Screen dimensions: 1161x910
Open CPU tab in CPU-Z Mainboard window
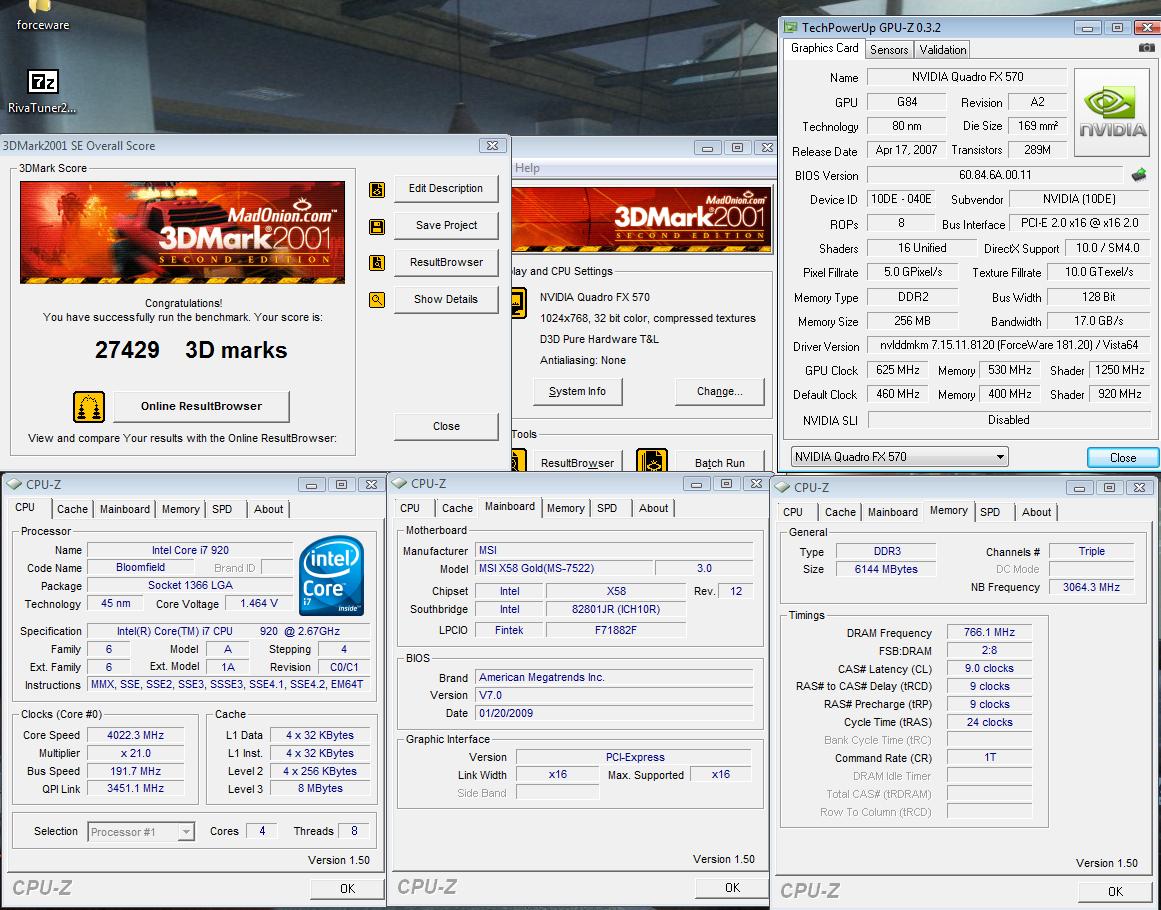(x=409, y=508)
